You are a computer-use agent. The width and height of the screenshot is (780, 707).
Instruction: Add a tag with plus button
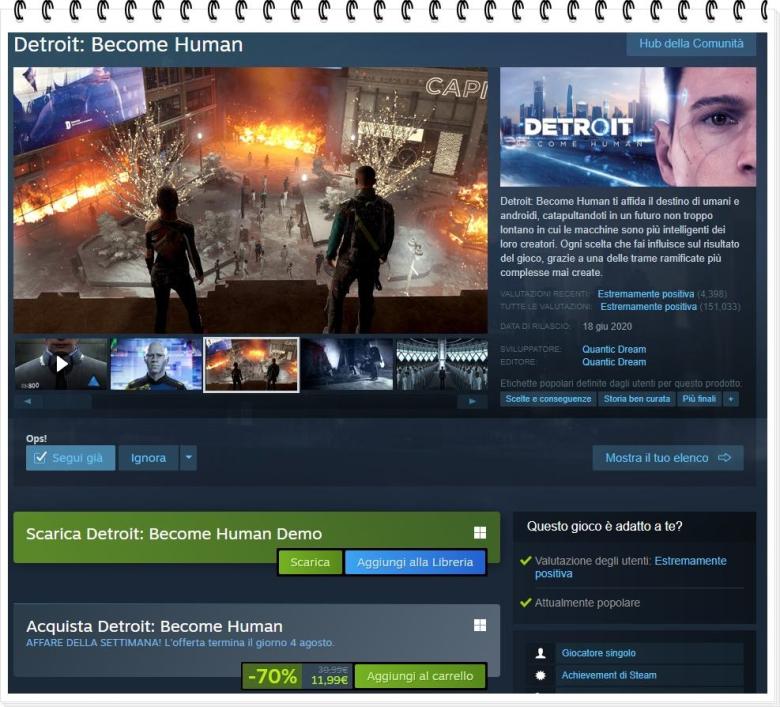pos(731,399)
